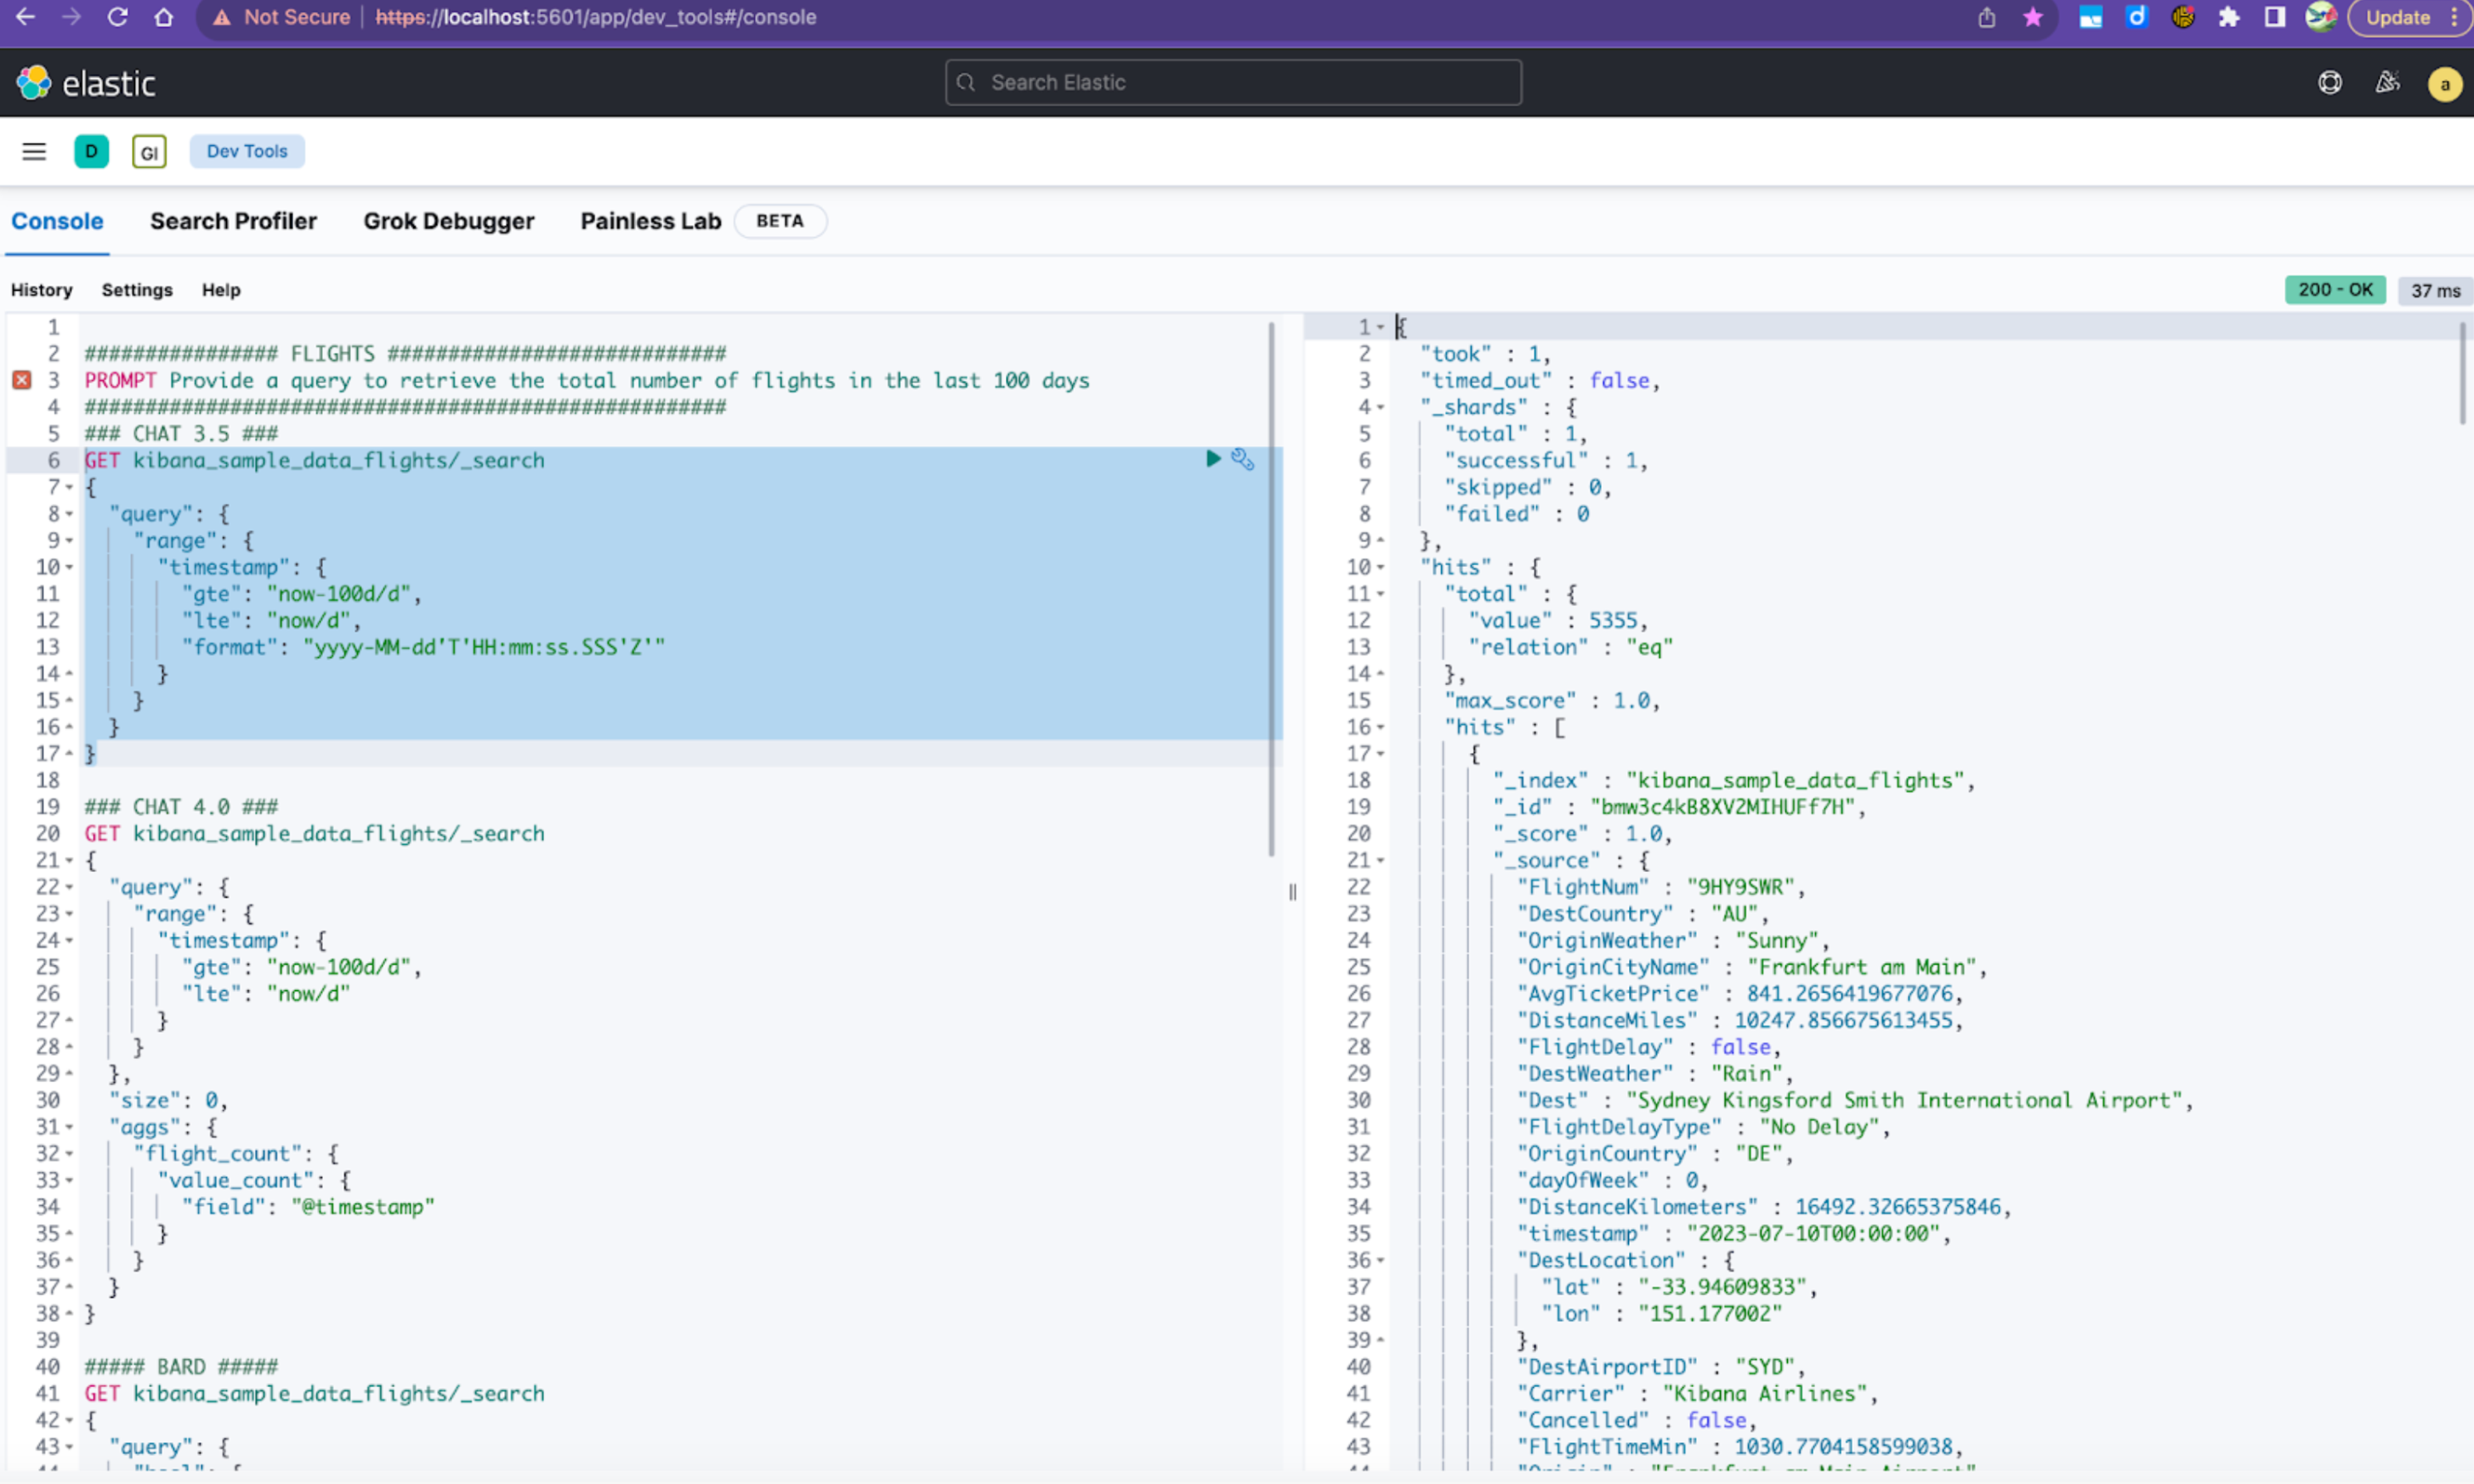Switch to the Console tab
The width and height of the screenshot is (2474, 1484).
(x=57, y=221)
